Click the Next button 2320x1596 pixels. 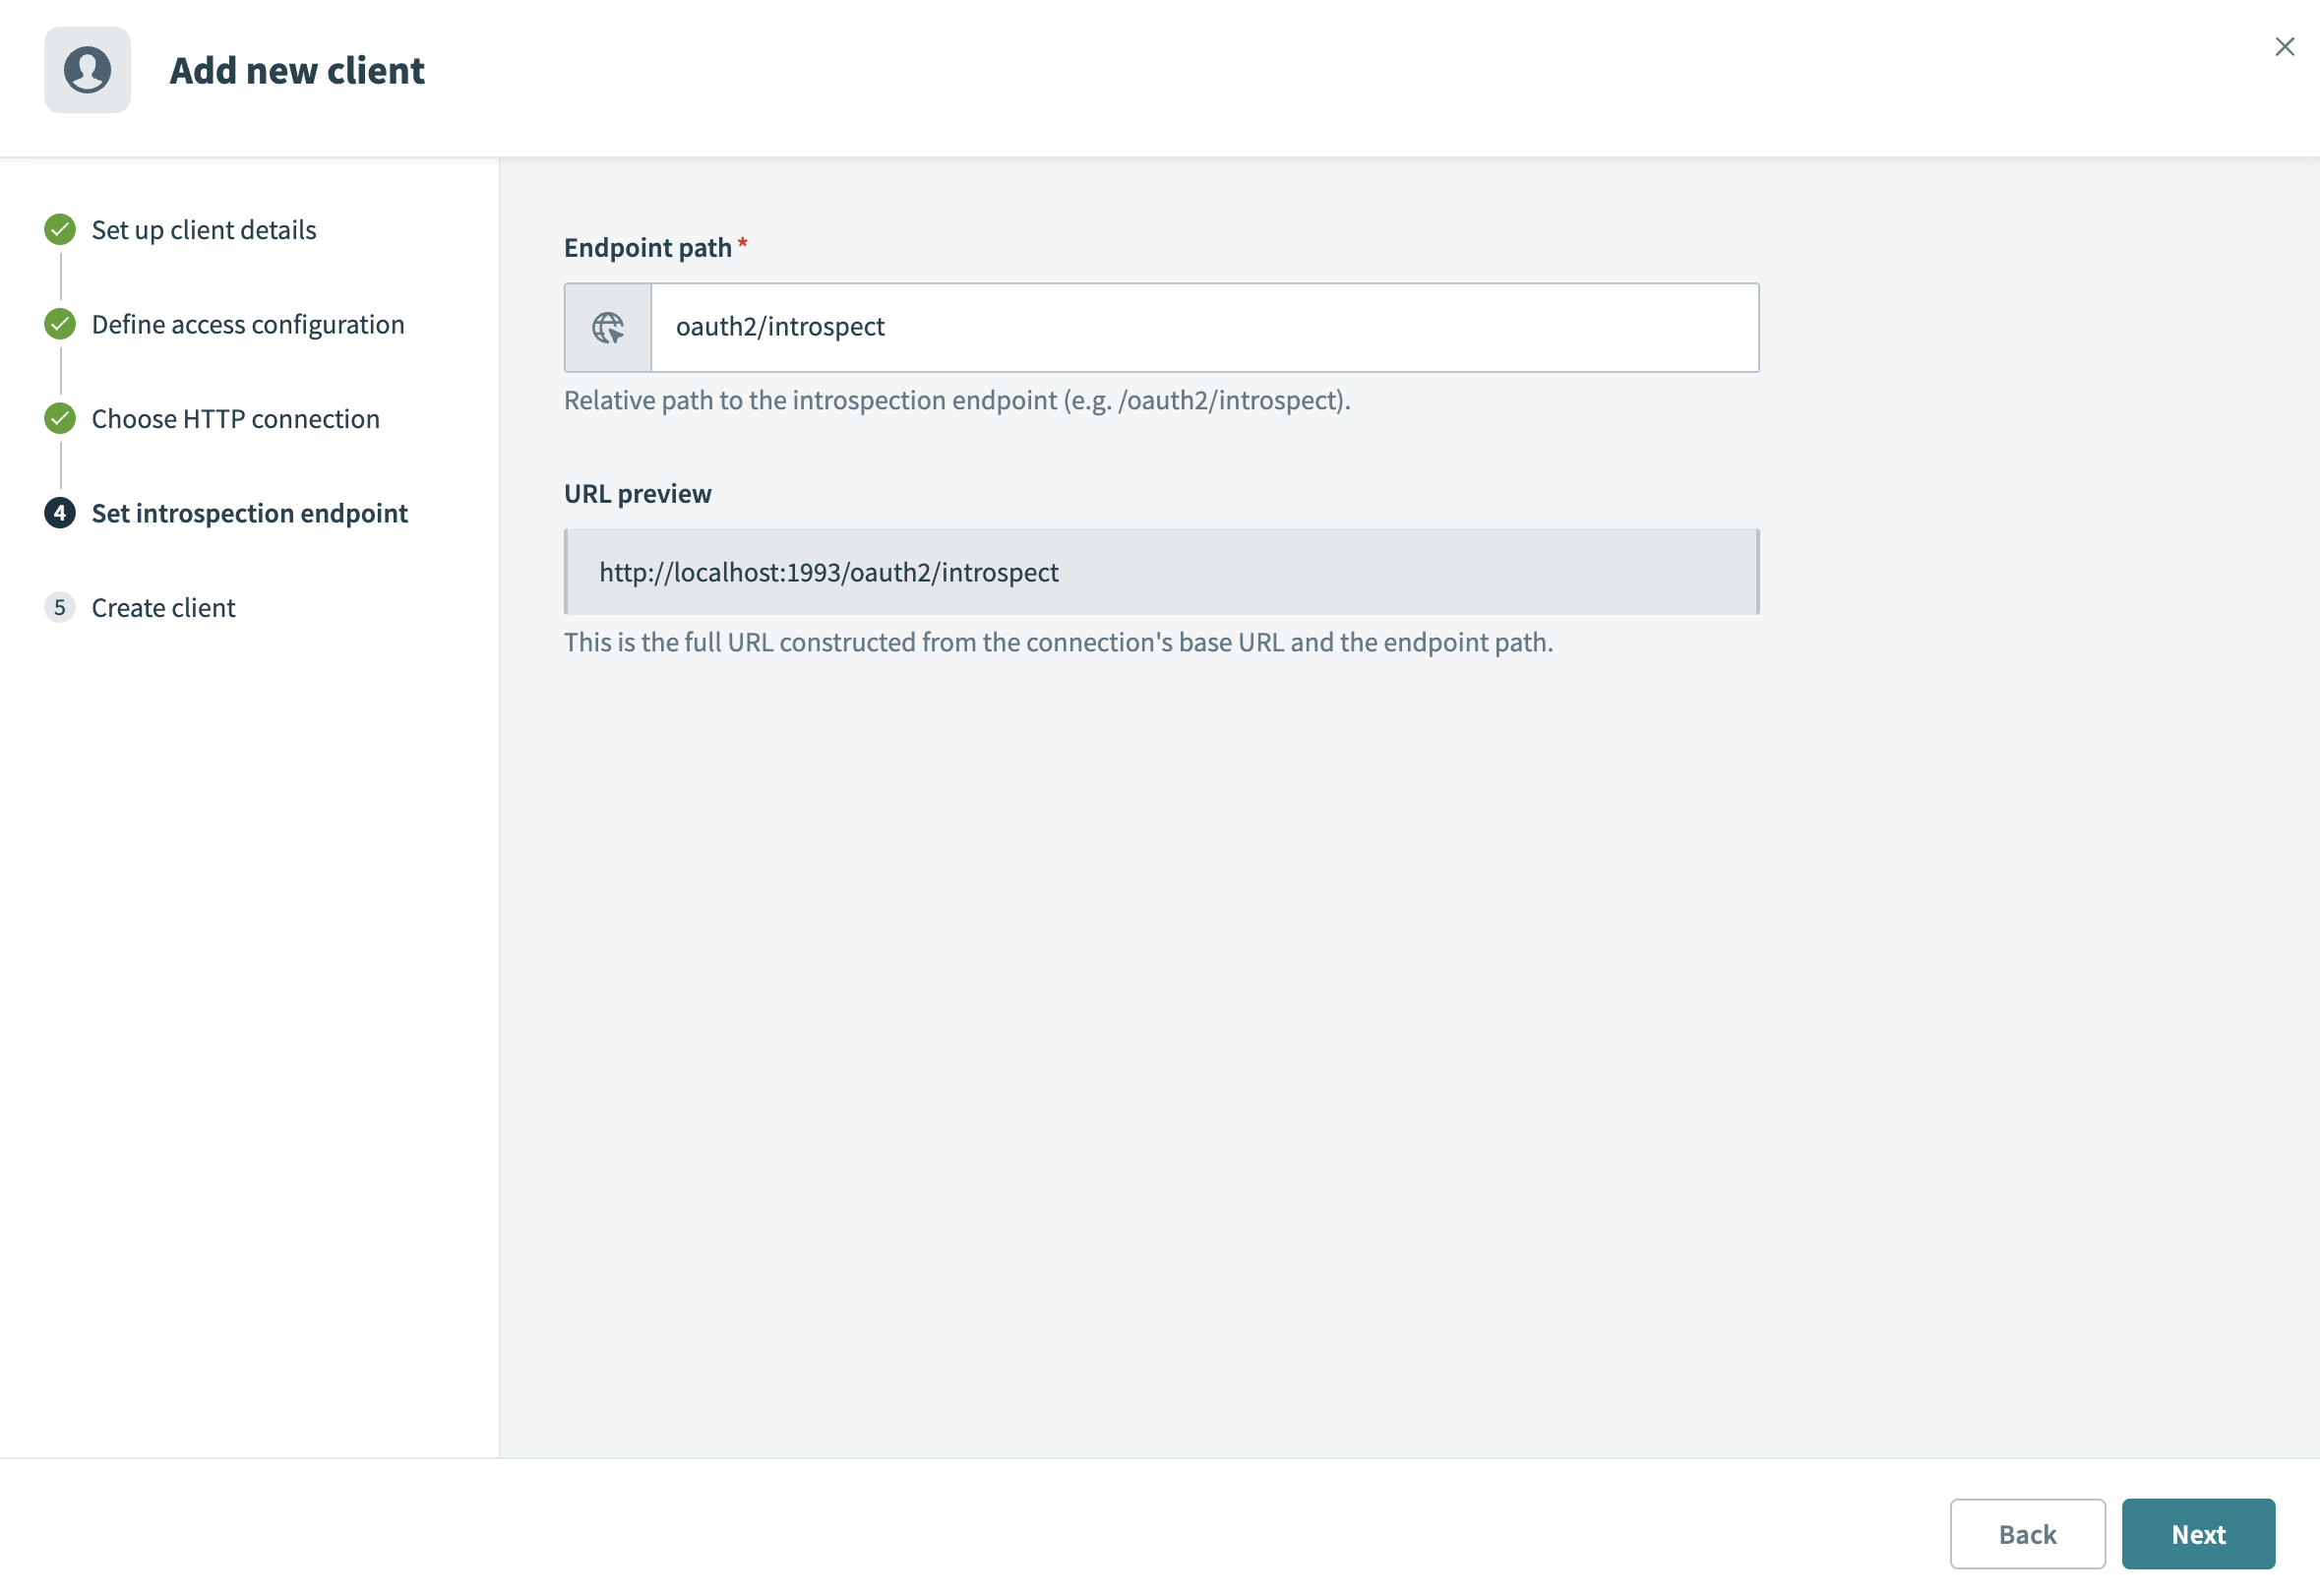(2197, 1533)
